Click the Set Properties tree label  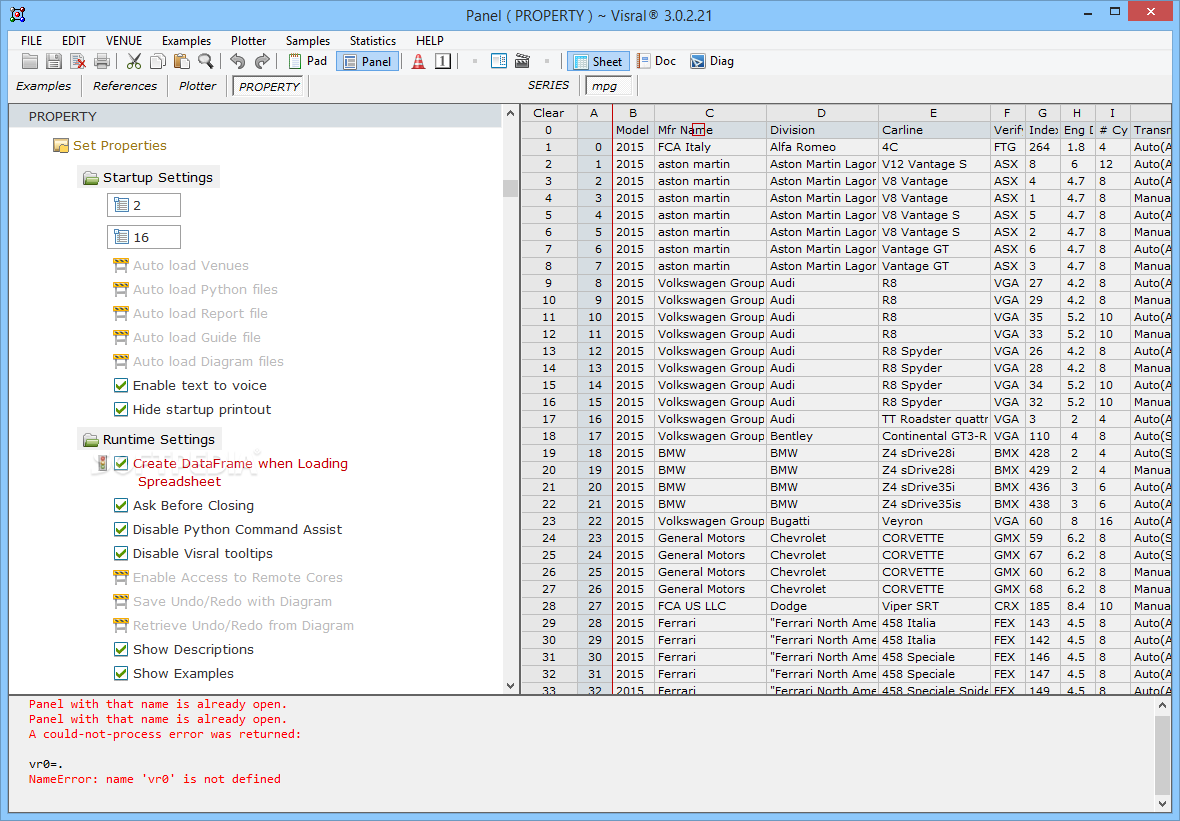[x=120, y=145]
